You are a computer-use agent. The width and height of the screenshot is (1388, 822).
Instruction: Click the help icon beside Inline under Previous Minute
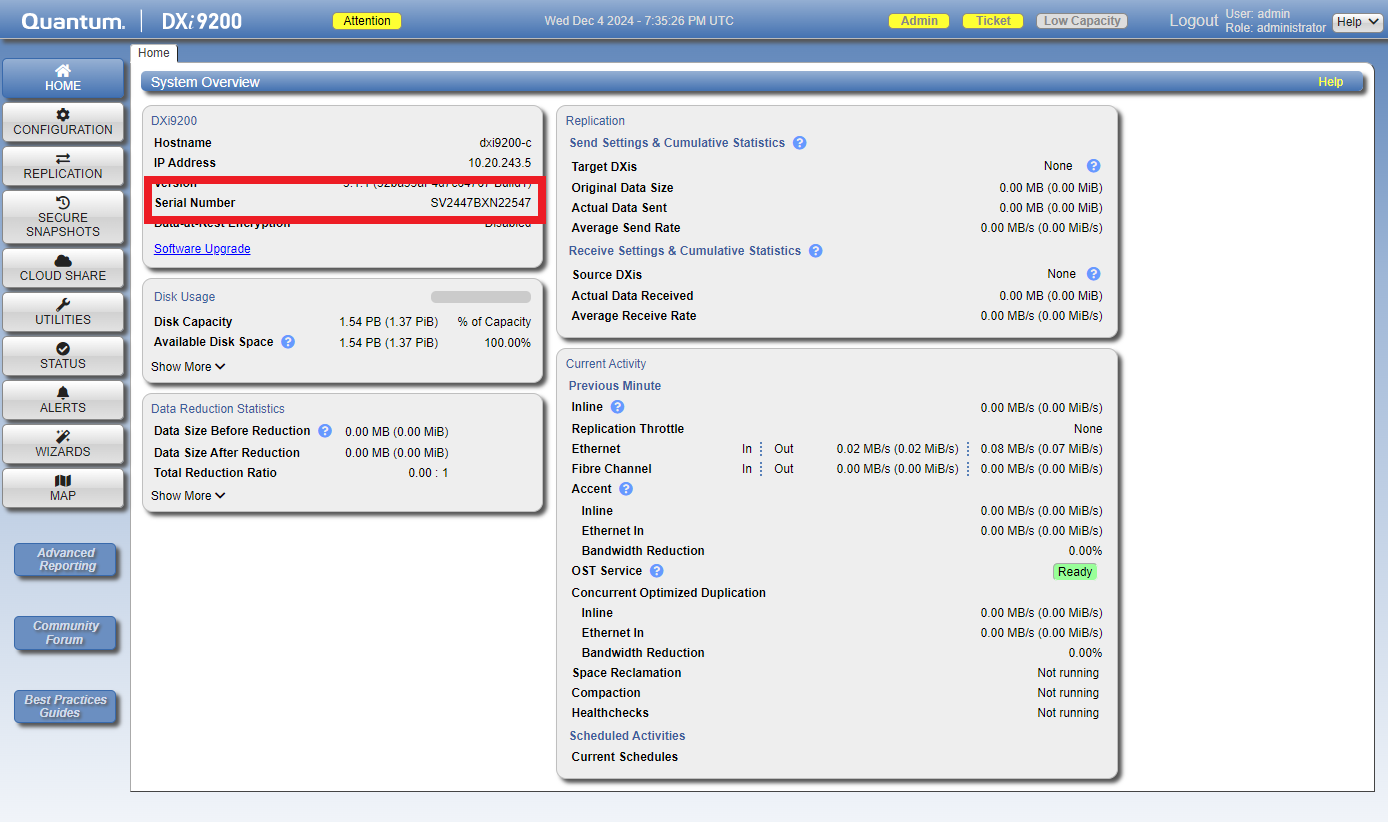(618, 407)
